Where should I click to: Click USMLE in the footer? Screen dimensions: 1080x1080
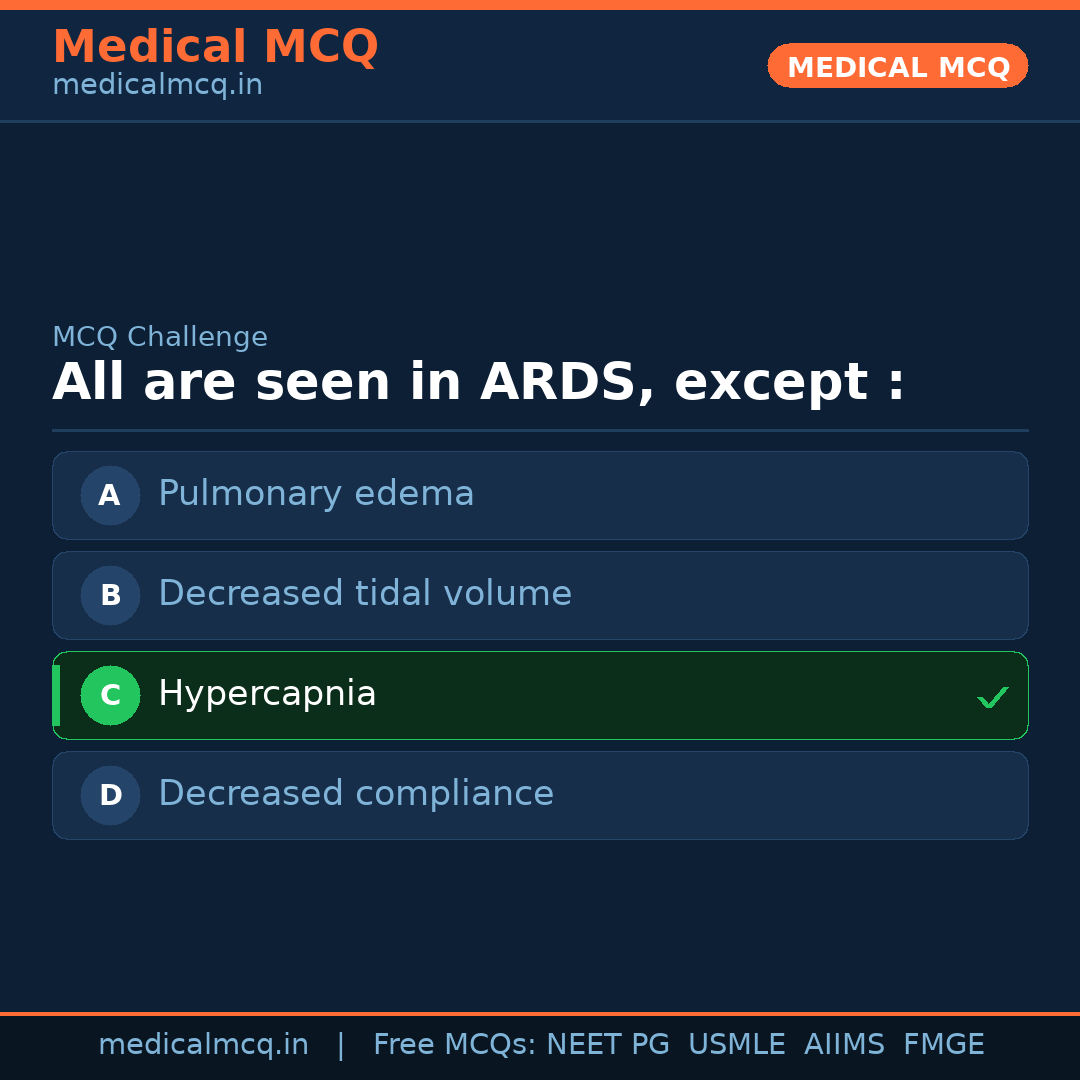pos(737,1045)
